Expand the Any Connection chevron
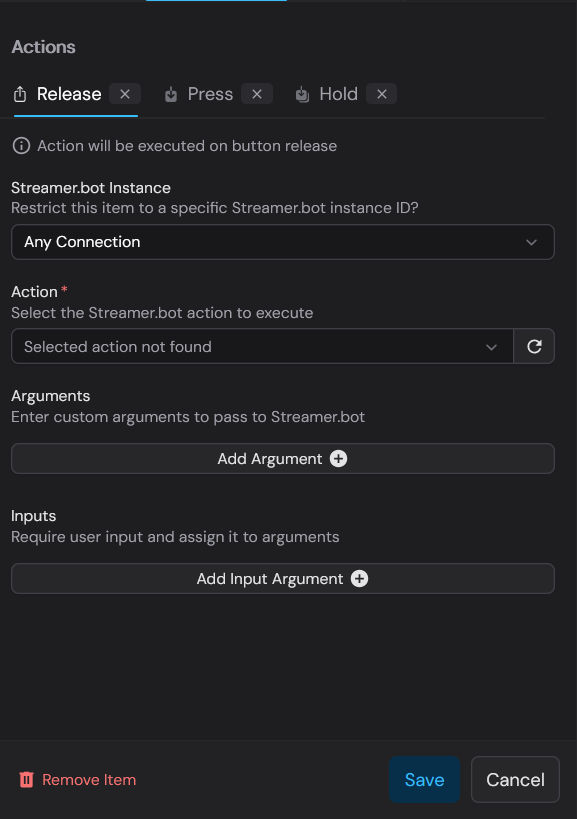 click(534, 242)
